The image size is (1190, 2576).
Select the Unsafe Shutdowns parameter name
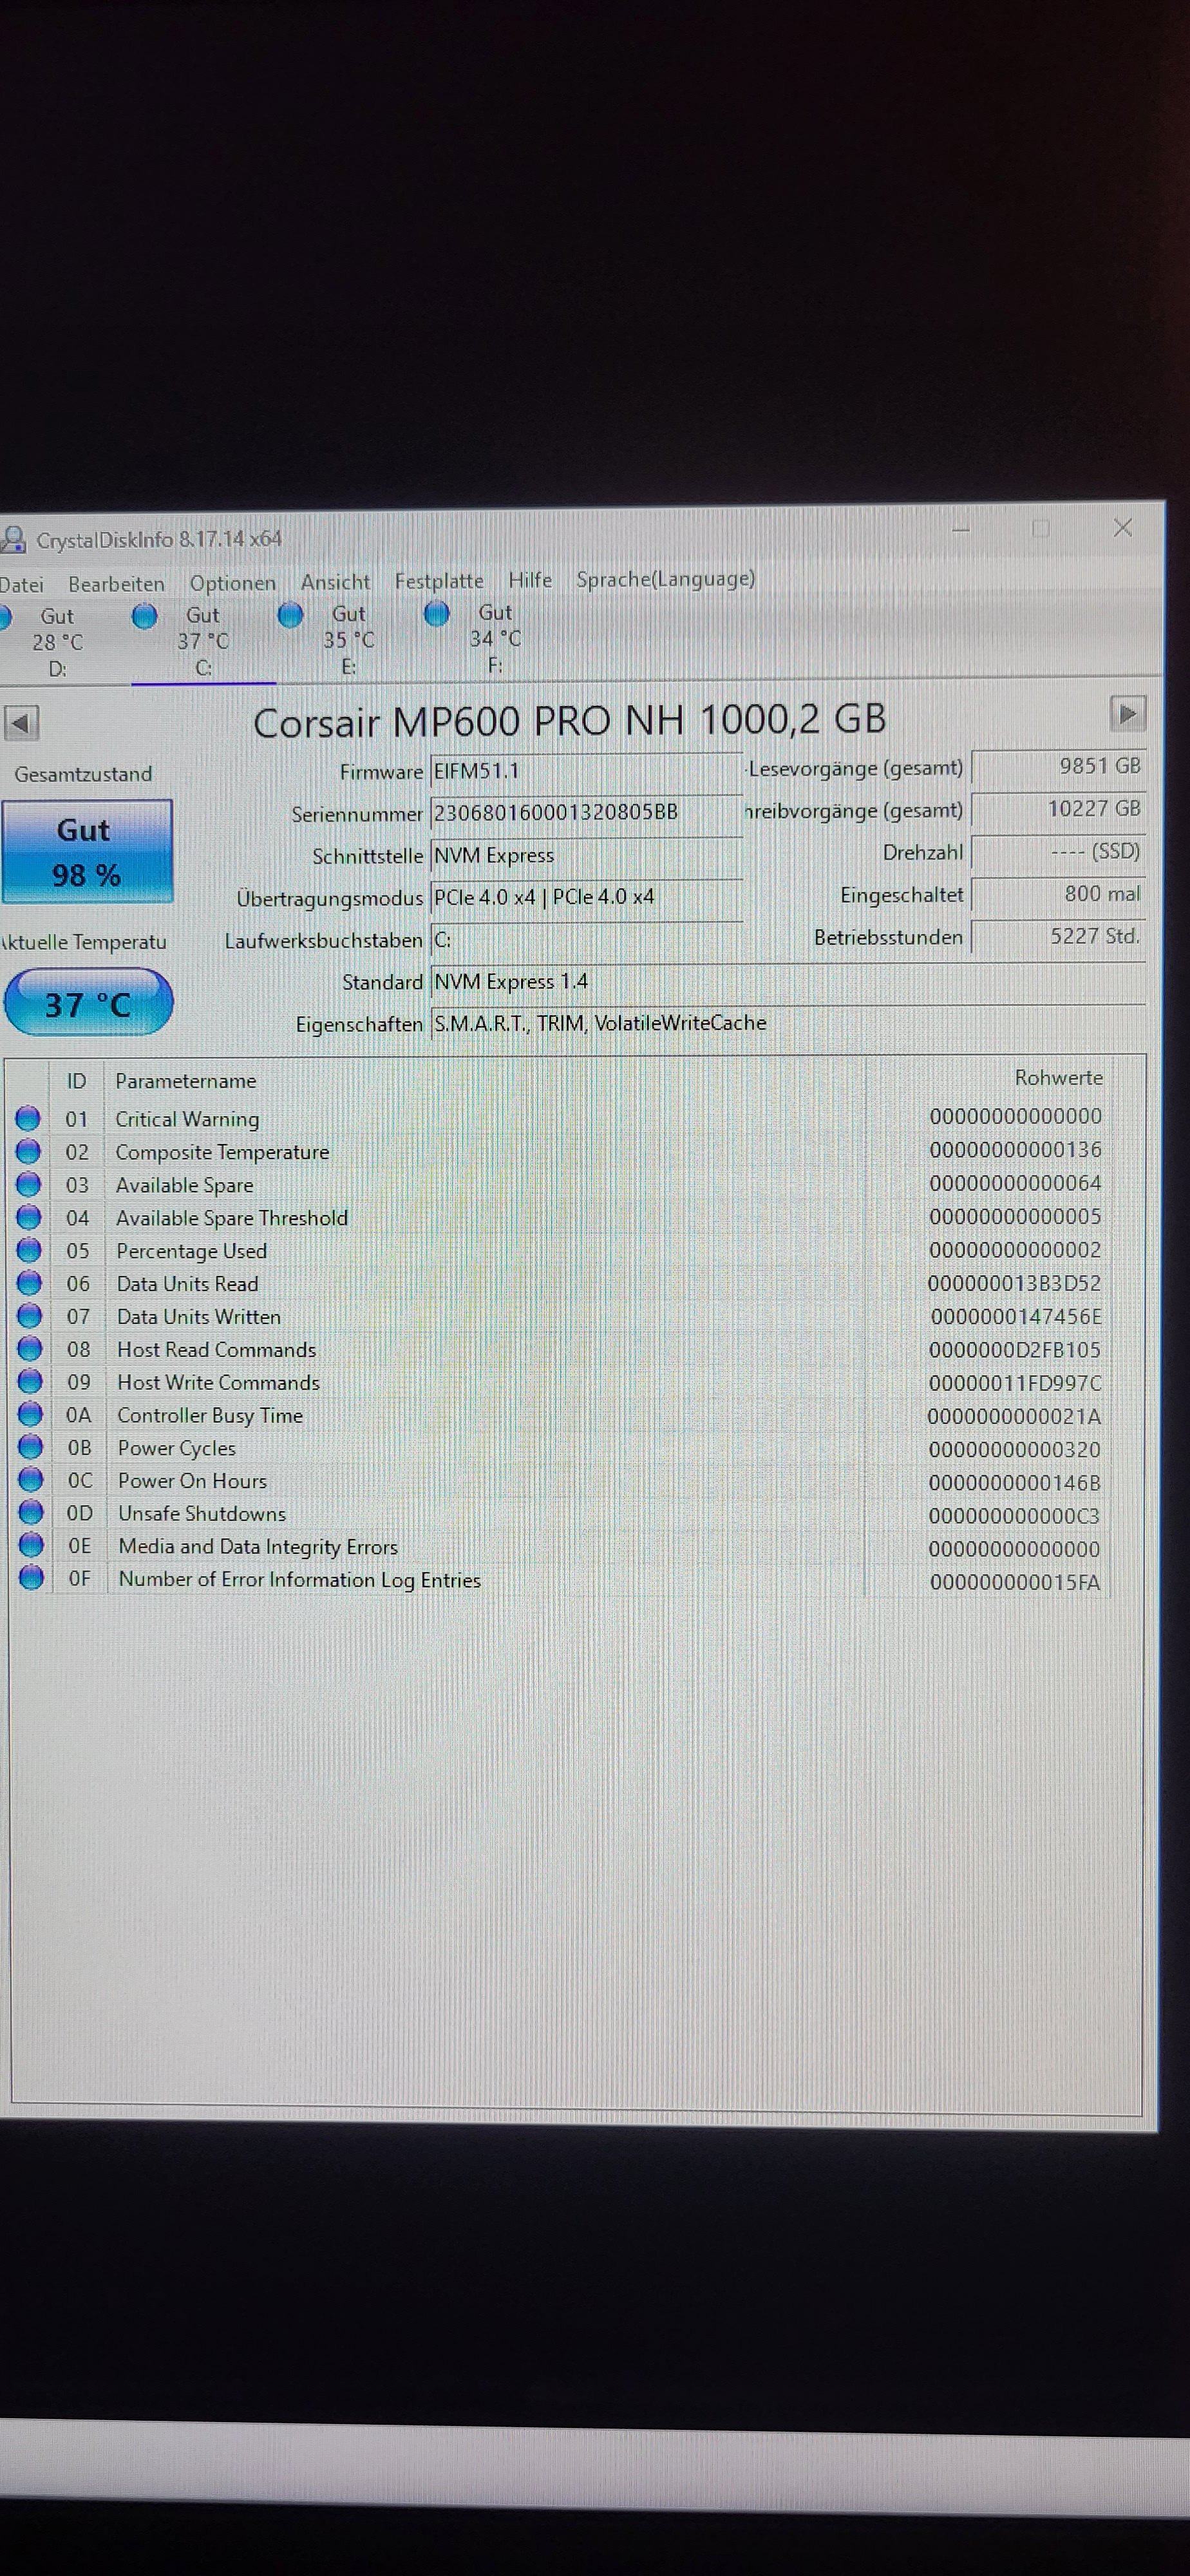[x=202, y=1514]
